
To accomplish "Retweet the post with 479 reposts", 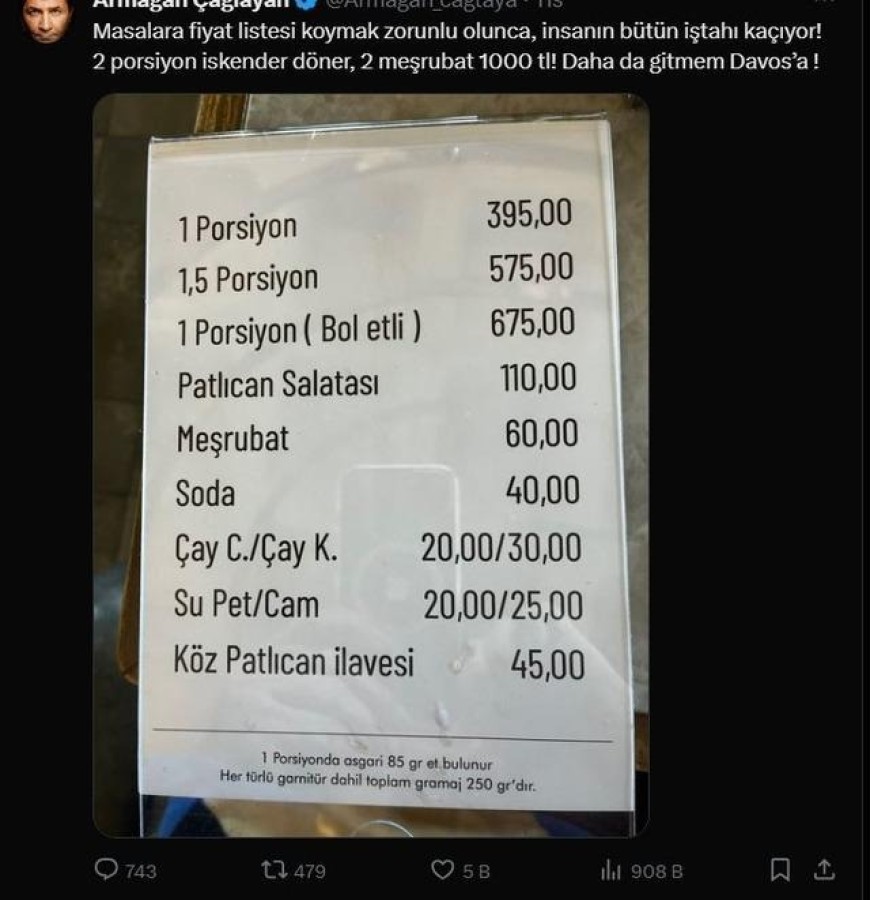I will tap(273, 870).
